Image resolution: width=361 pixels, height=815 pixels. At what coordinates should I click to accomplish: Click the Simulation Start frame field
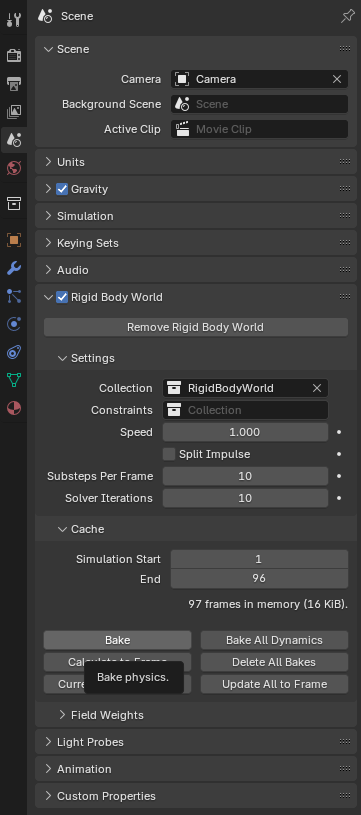259,559
